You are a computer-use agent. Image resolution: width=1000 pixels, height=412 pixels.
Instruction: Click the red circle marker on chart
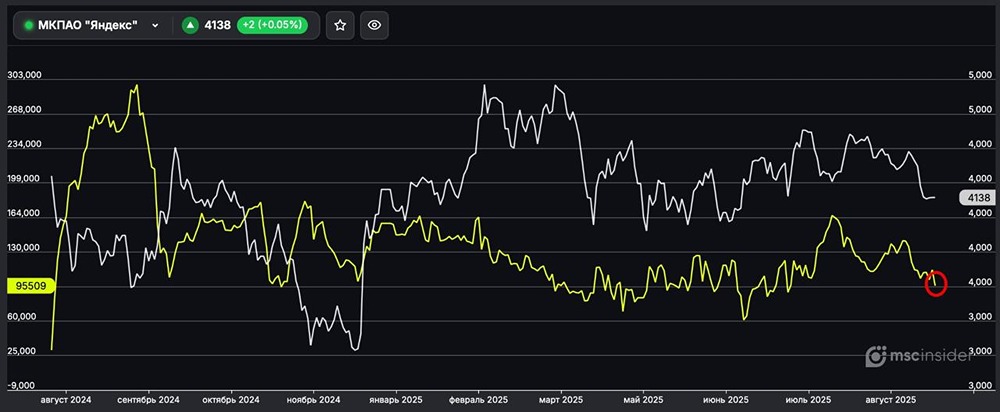(936, 283)
